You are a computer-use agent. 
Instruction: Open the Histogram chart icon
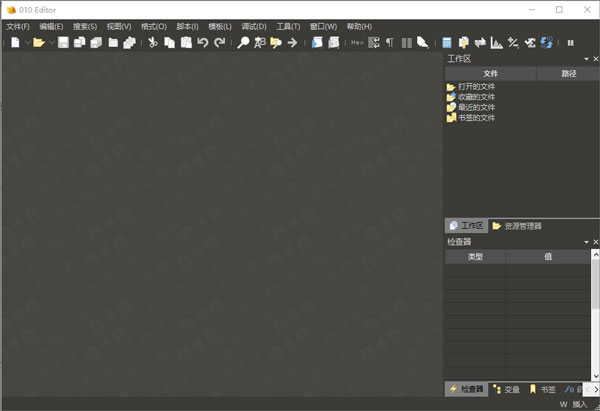(497, 42)
